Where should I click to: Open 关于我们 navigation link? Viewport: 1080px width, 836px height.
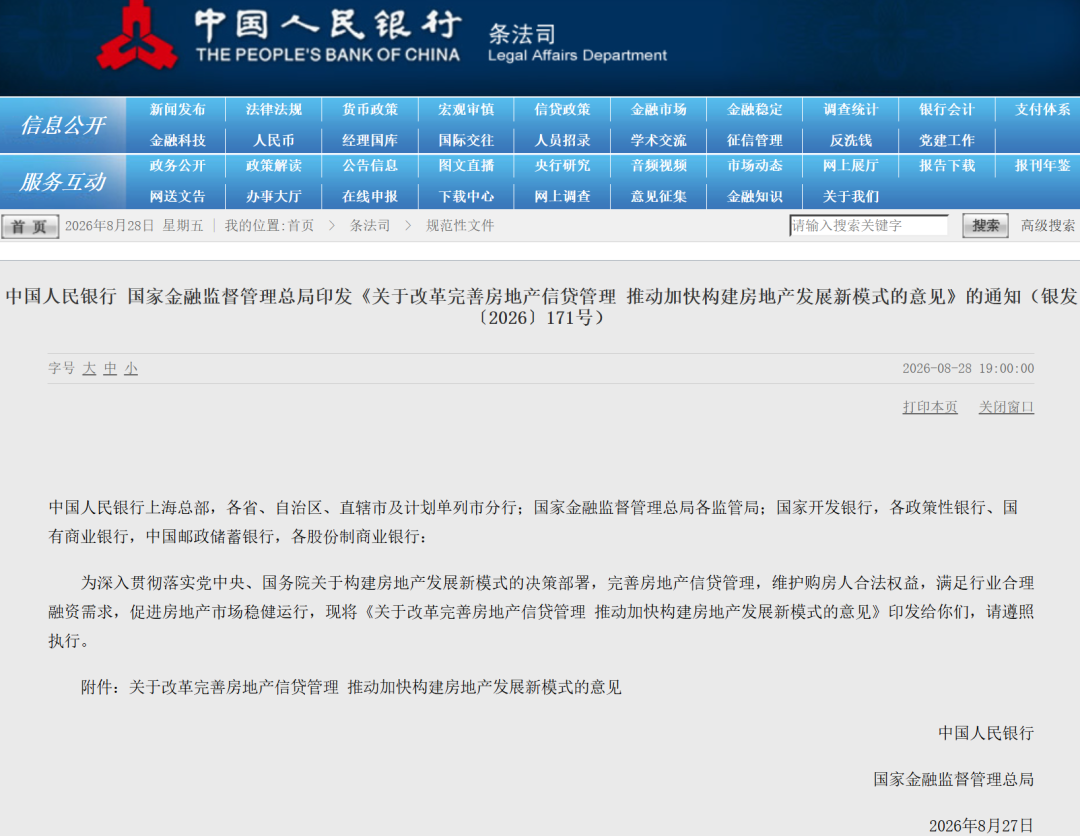tap(851, 197)
